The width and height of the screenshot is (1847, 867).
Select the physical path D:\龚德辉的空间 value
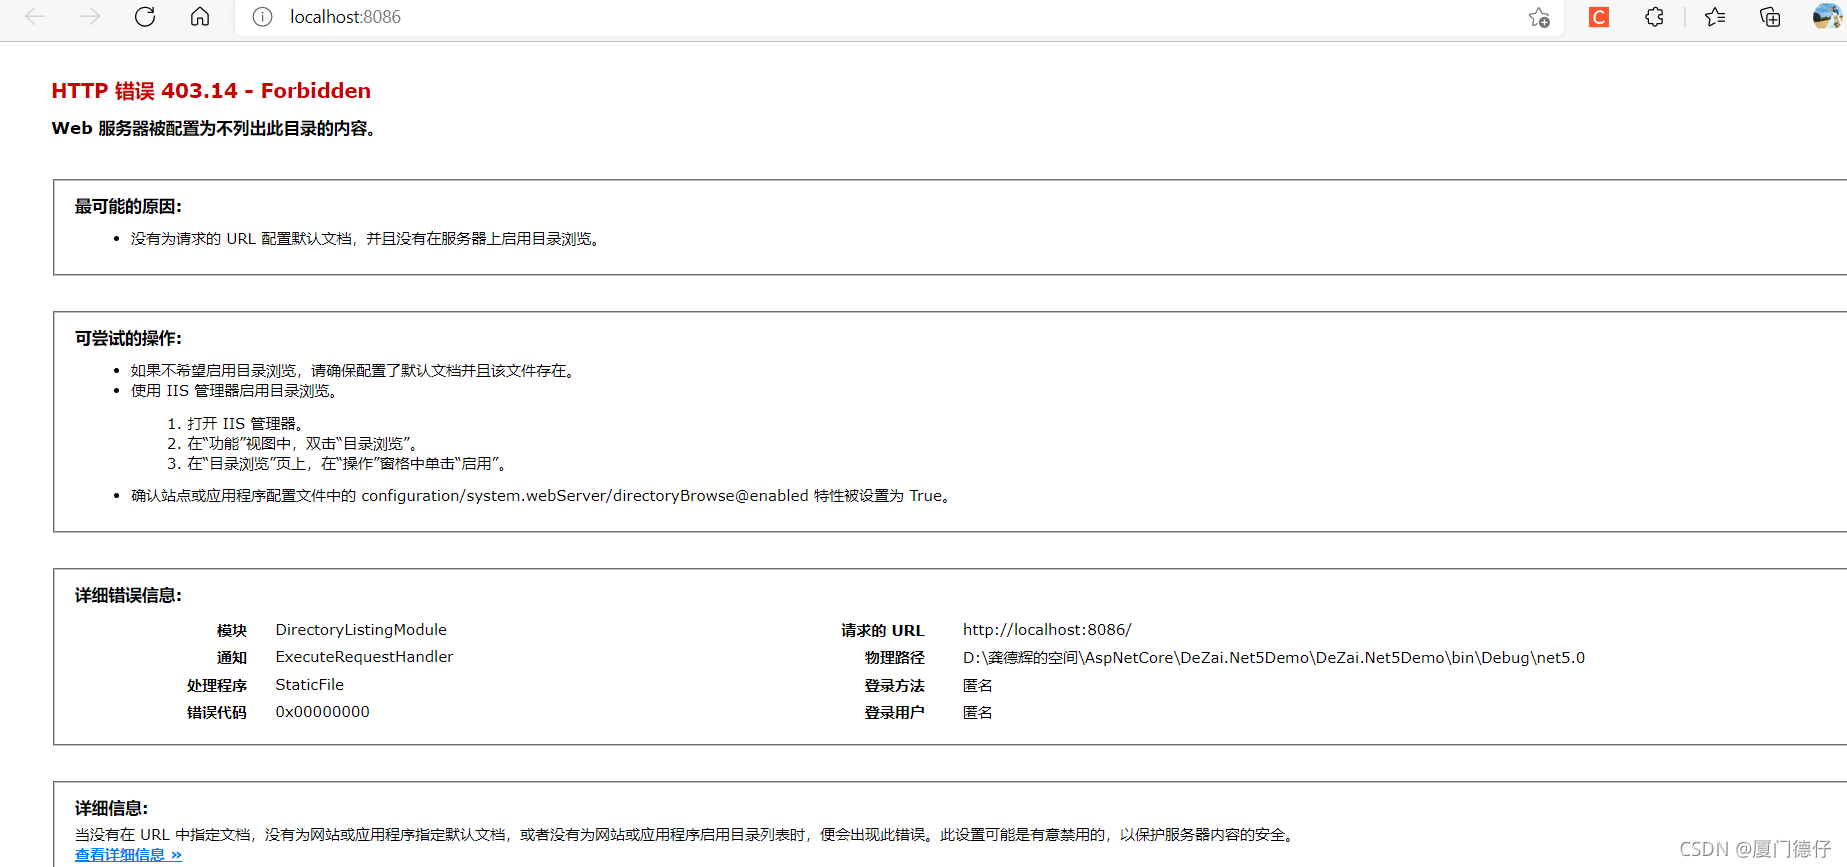click(x=1274, y=658)
